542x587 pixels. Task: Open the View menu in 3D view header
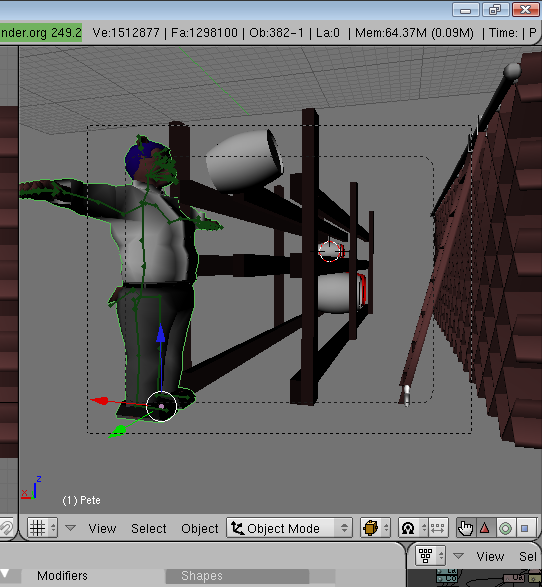point(102,529)
